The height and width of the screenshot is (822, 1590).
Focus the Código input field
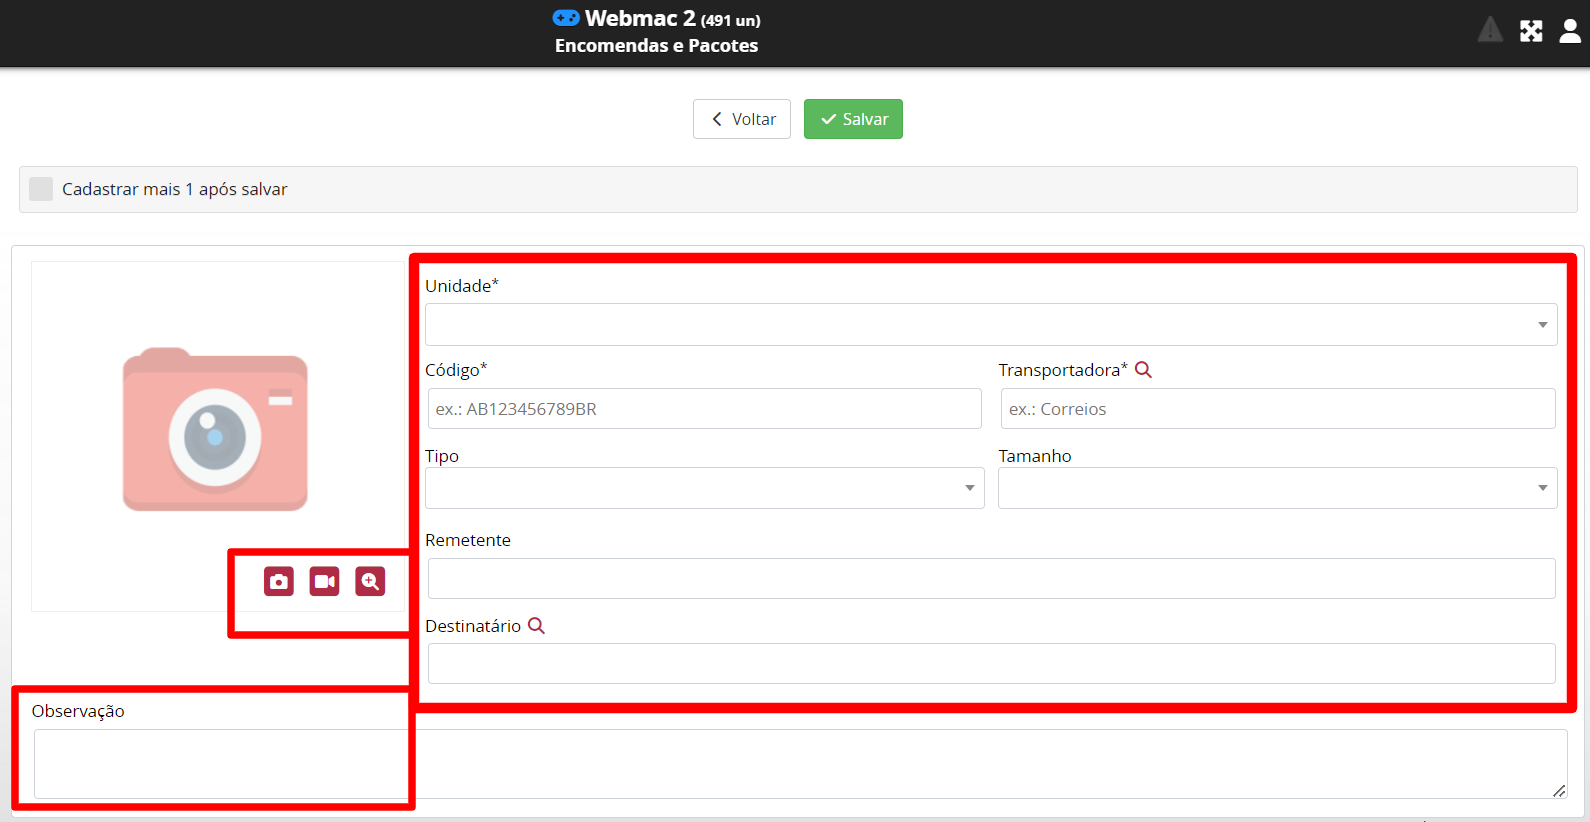[704, 409]
